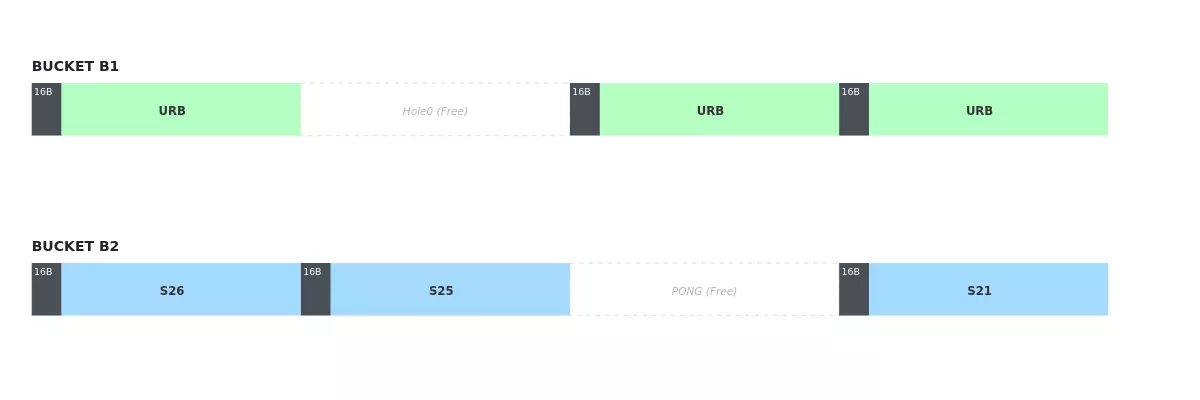1200x400 pixels.
Task: Click the 16B header before S25
Action: point(315,289)
